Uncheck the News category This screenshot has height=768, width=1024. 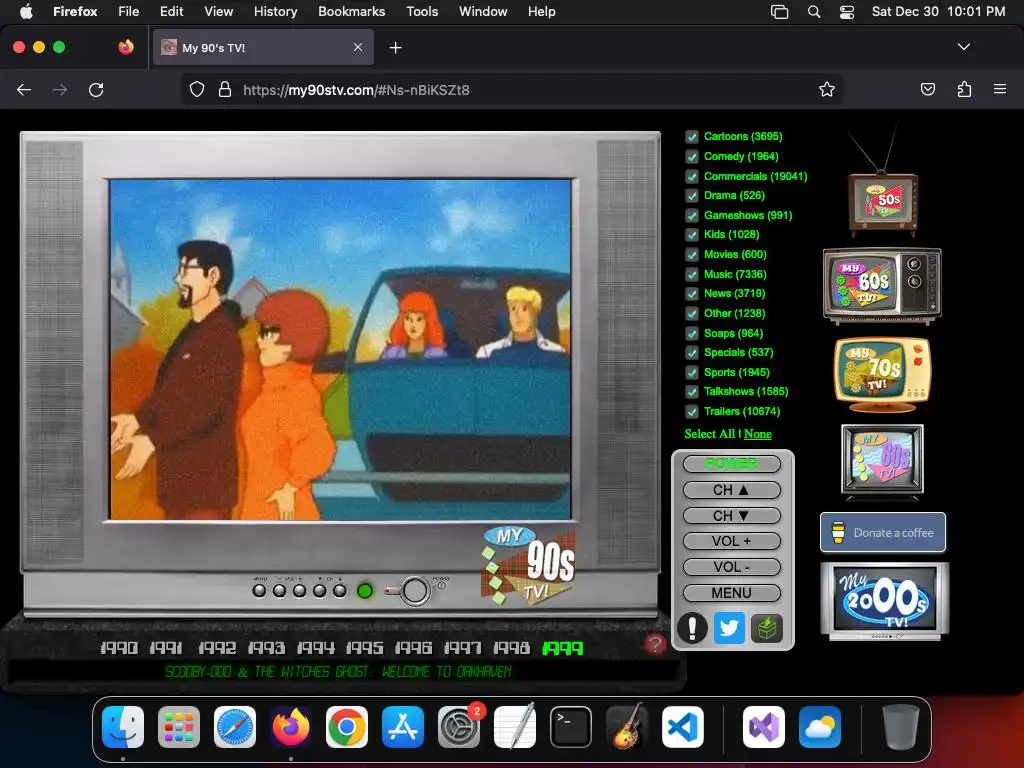pos(692,294)
